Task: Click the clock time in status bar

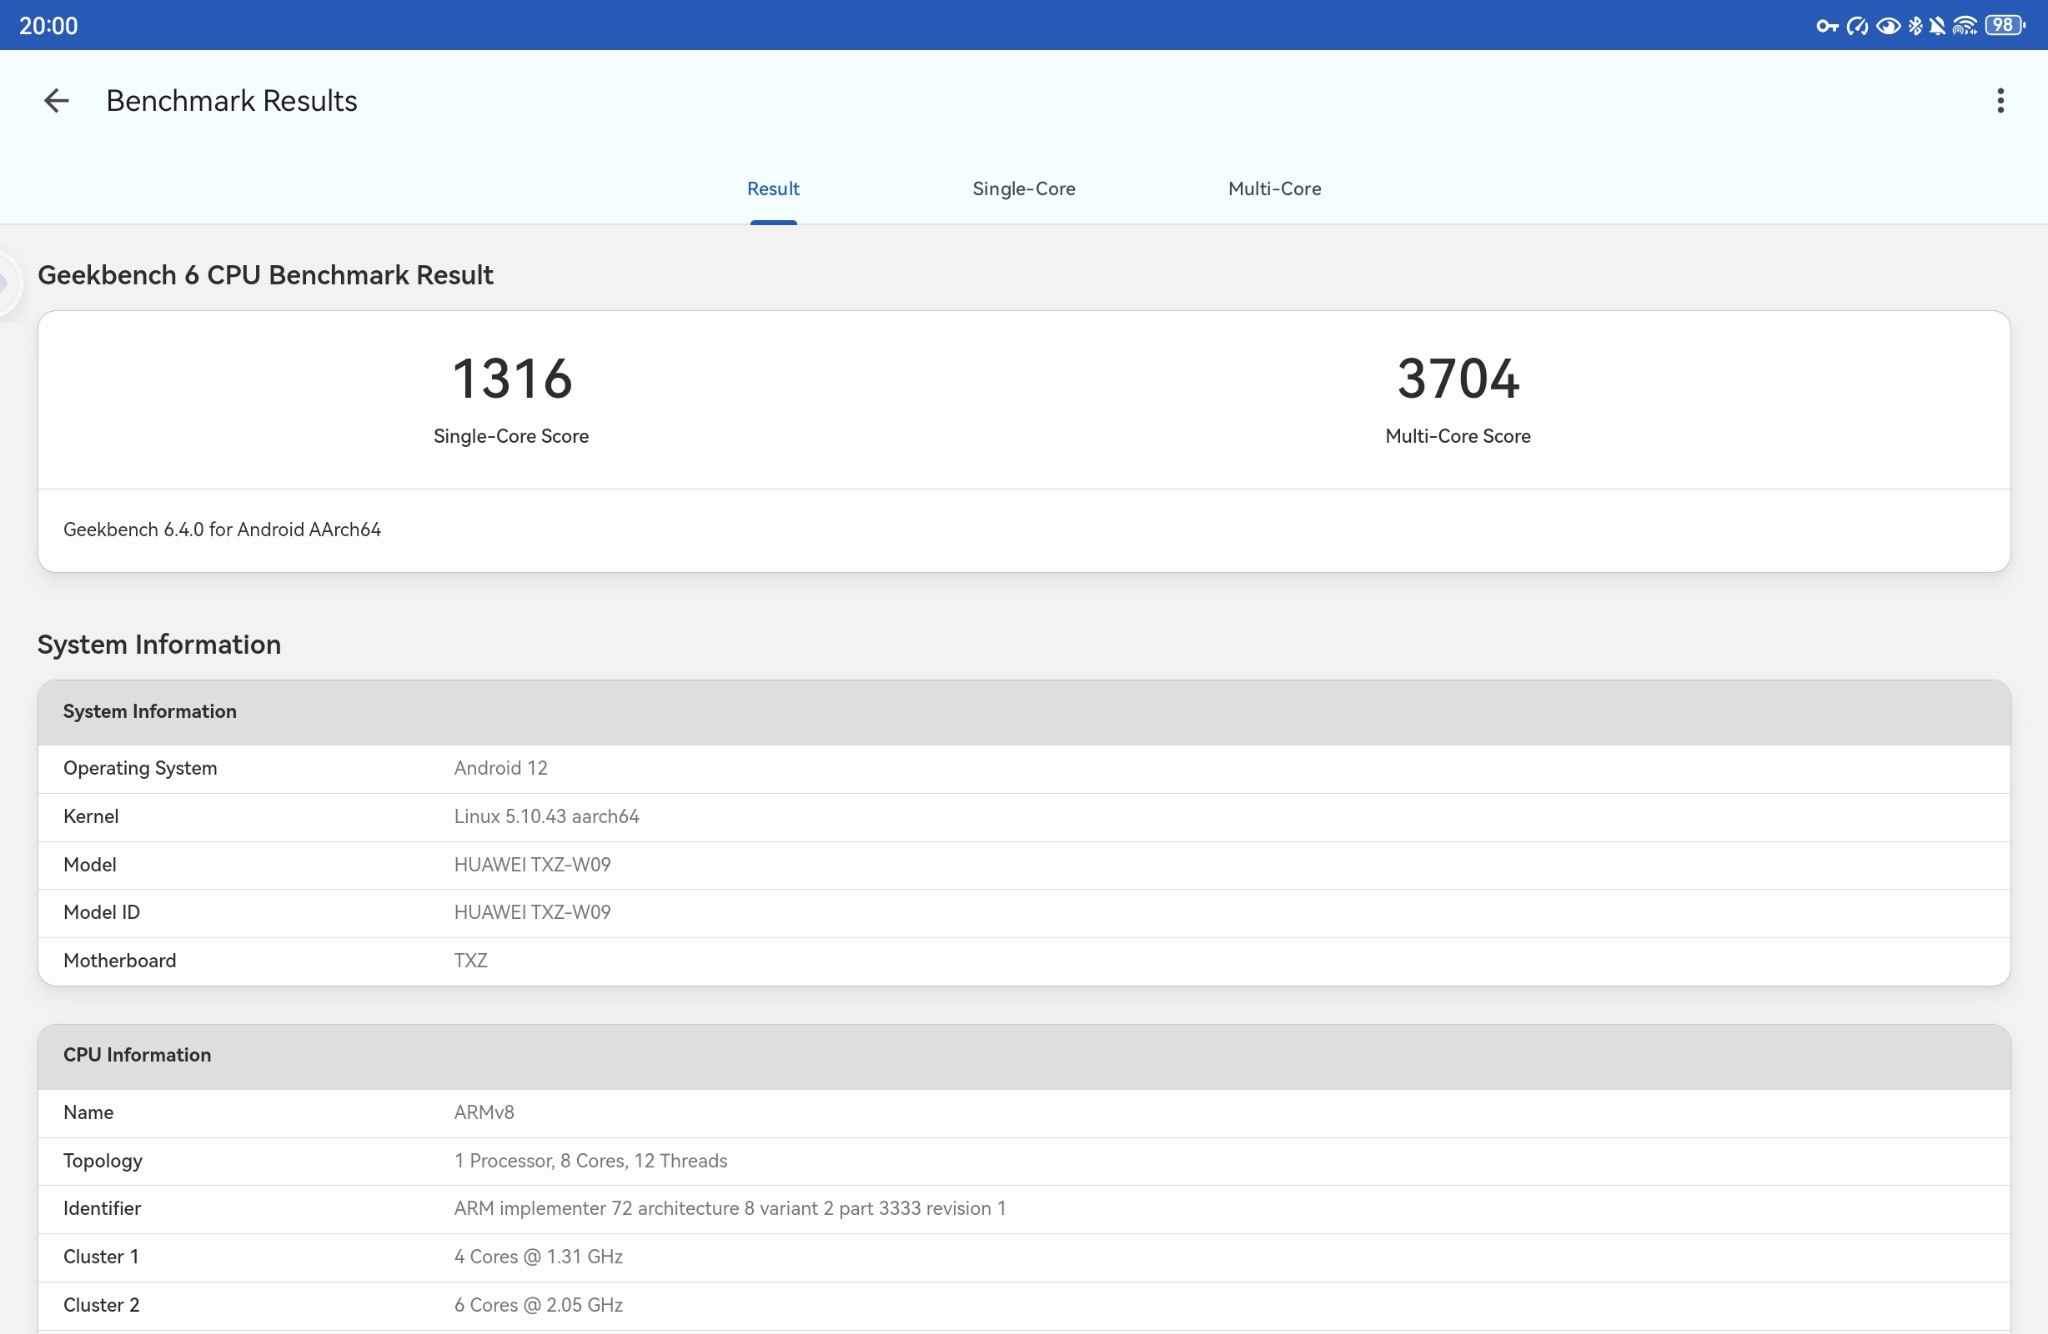Action: click(x=48, y=26)
